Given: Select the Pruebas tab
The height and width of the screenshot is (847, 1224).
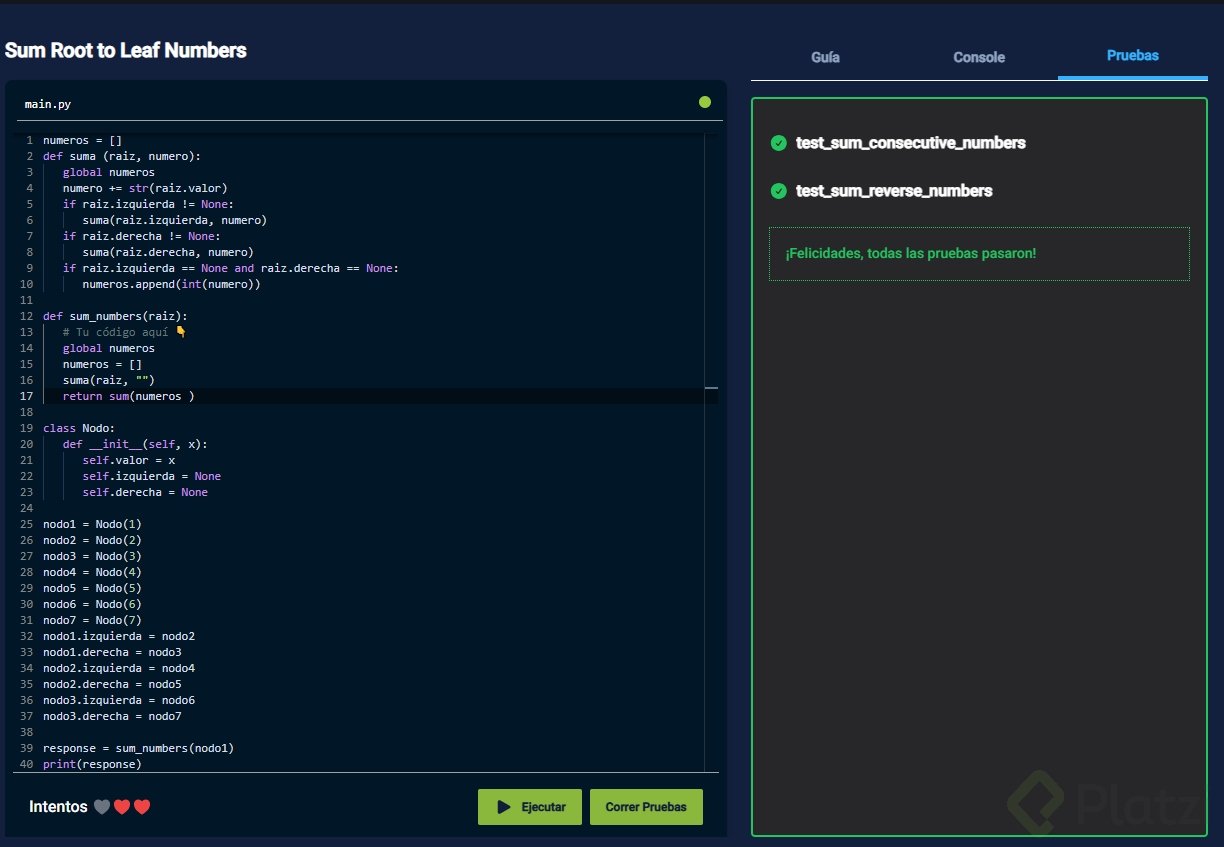Looking at the screenshot, I should point(1133,55).
